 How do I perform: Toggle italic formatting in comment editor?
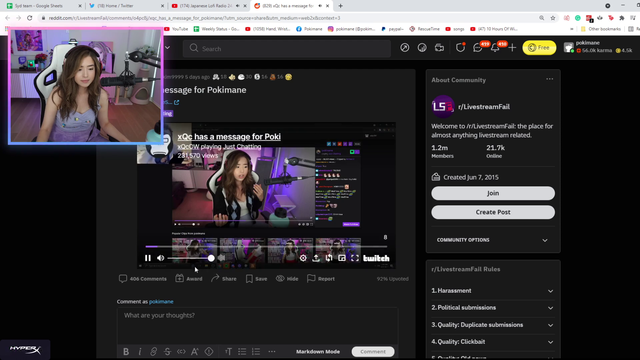coord(140,351)
